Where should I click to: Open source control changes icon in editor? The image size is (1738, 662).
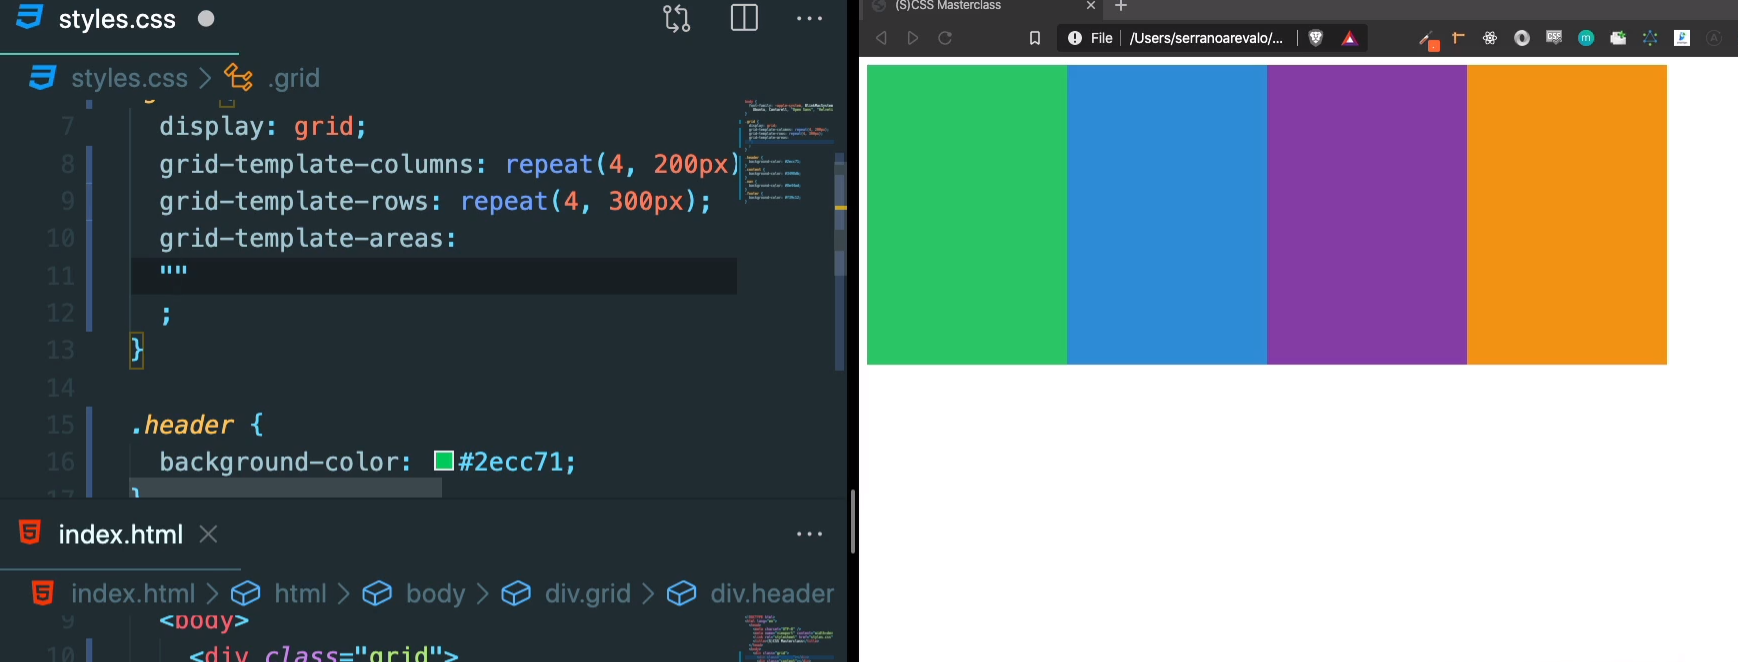[x=677, y=18]
